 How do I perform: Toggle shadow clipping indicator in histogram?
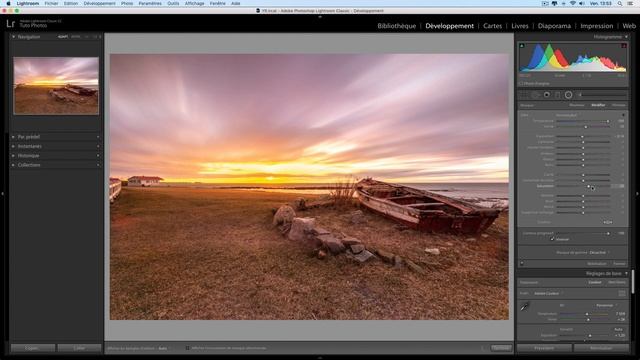tap(522, 46)
